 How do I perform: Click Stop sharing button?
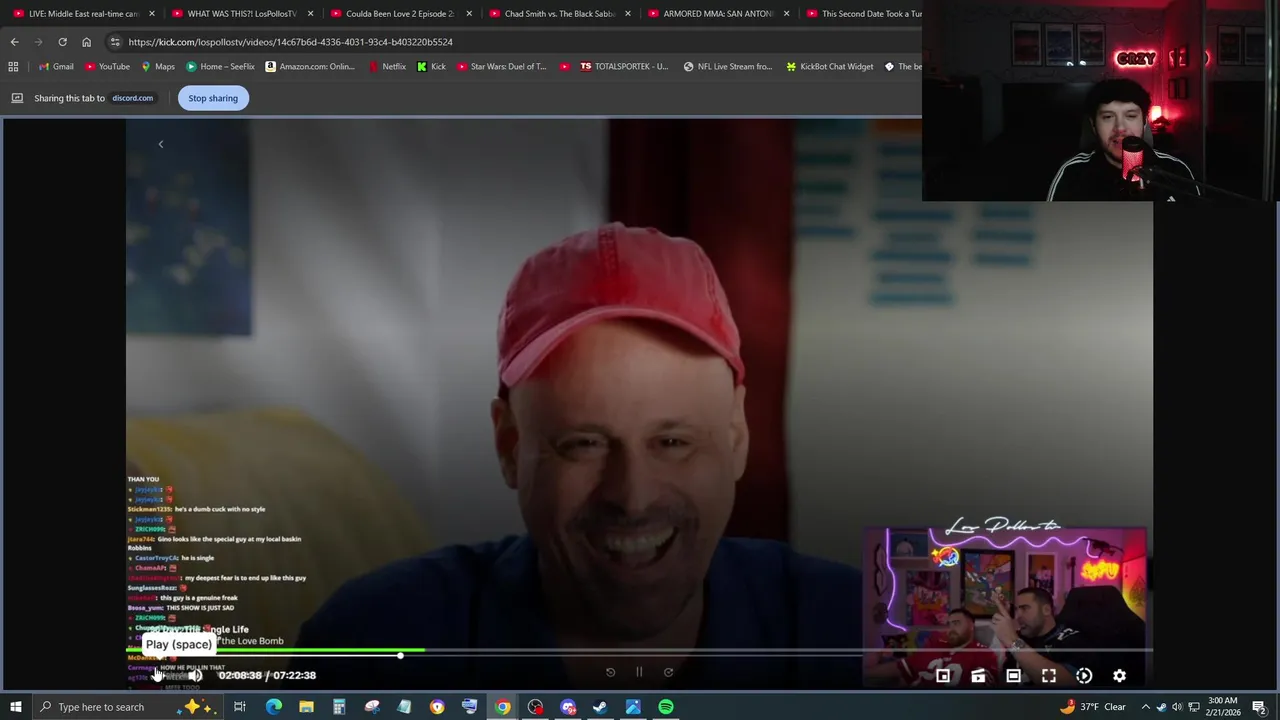pos(213,98)
